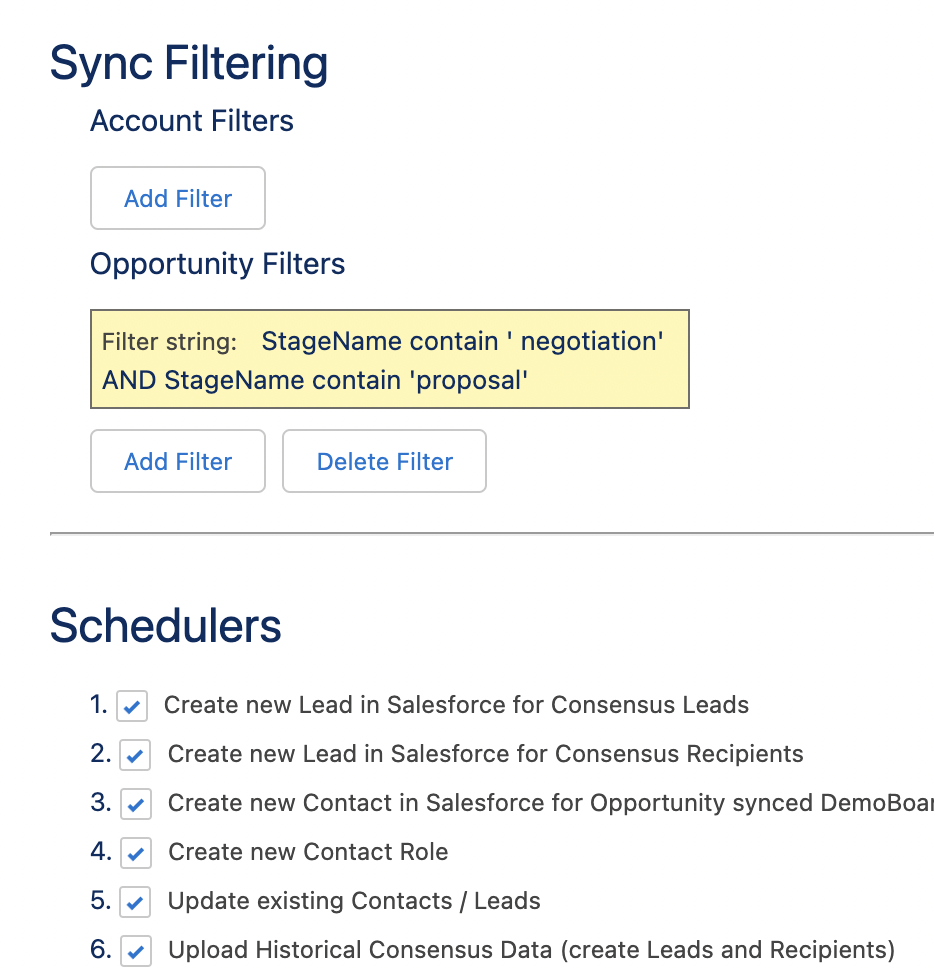Click the 'Consensus Leads' scheduler item text
Image resolution: width=934 pixels, height=968 pixels.
(x=456, y=705)
